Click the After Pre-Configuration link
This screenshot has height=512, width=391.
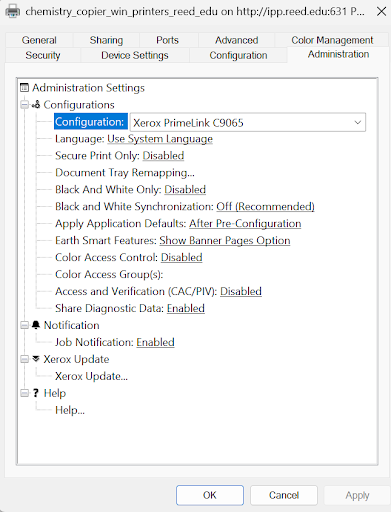click(x=245, y=223)
